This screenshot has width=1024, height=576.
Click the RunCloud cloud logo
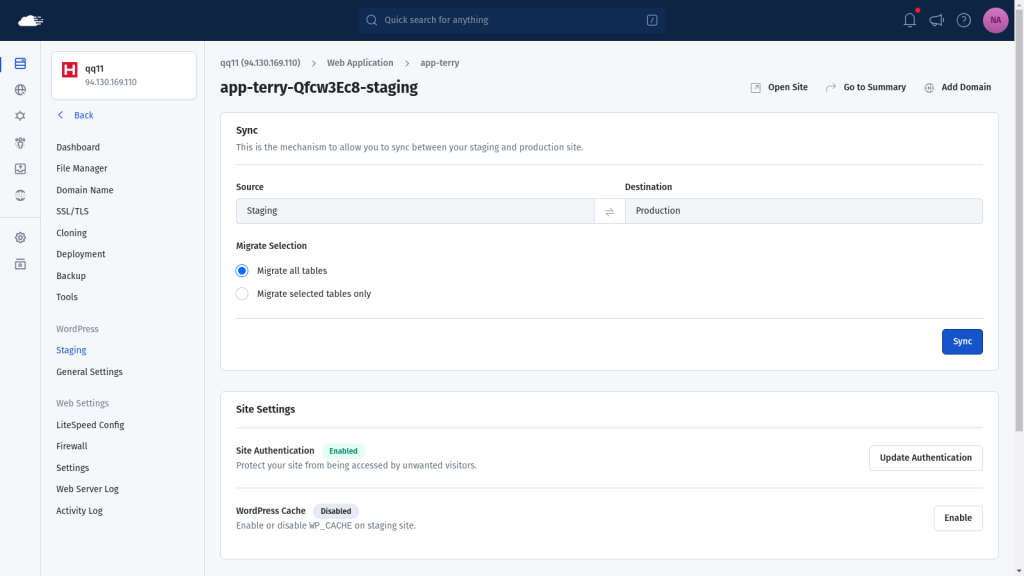(x=32, y=20)
